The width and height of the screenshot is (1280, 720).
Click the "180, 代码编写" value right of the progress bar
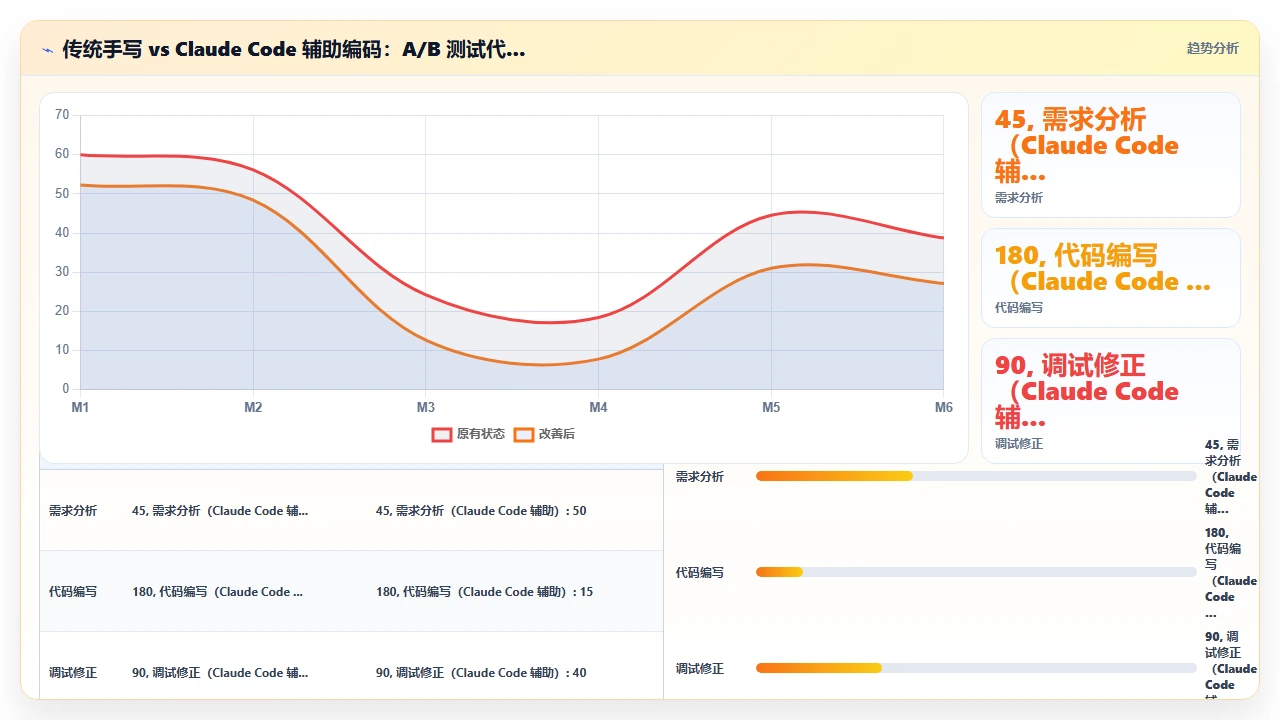point(1231,573)
